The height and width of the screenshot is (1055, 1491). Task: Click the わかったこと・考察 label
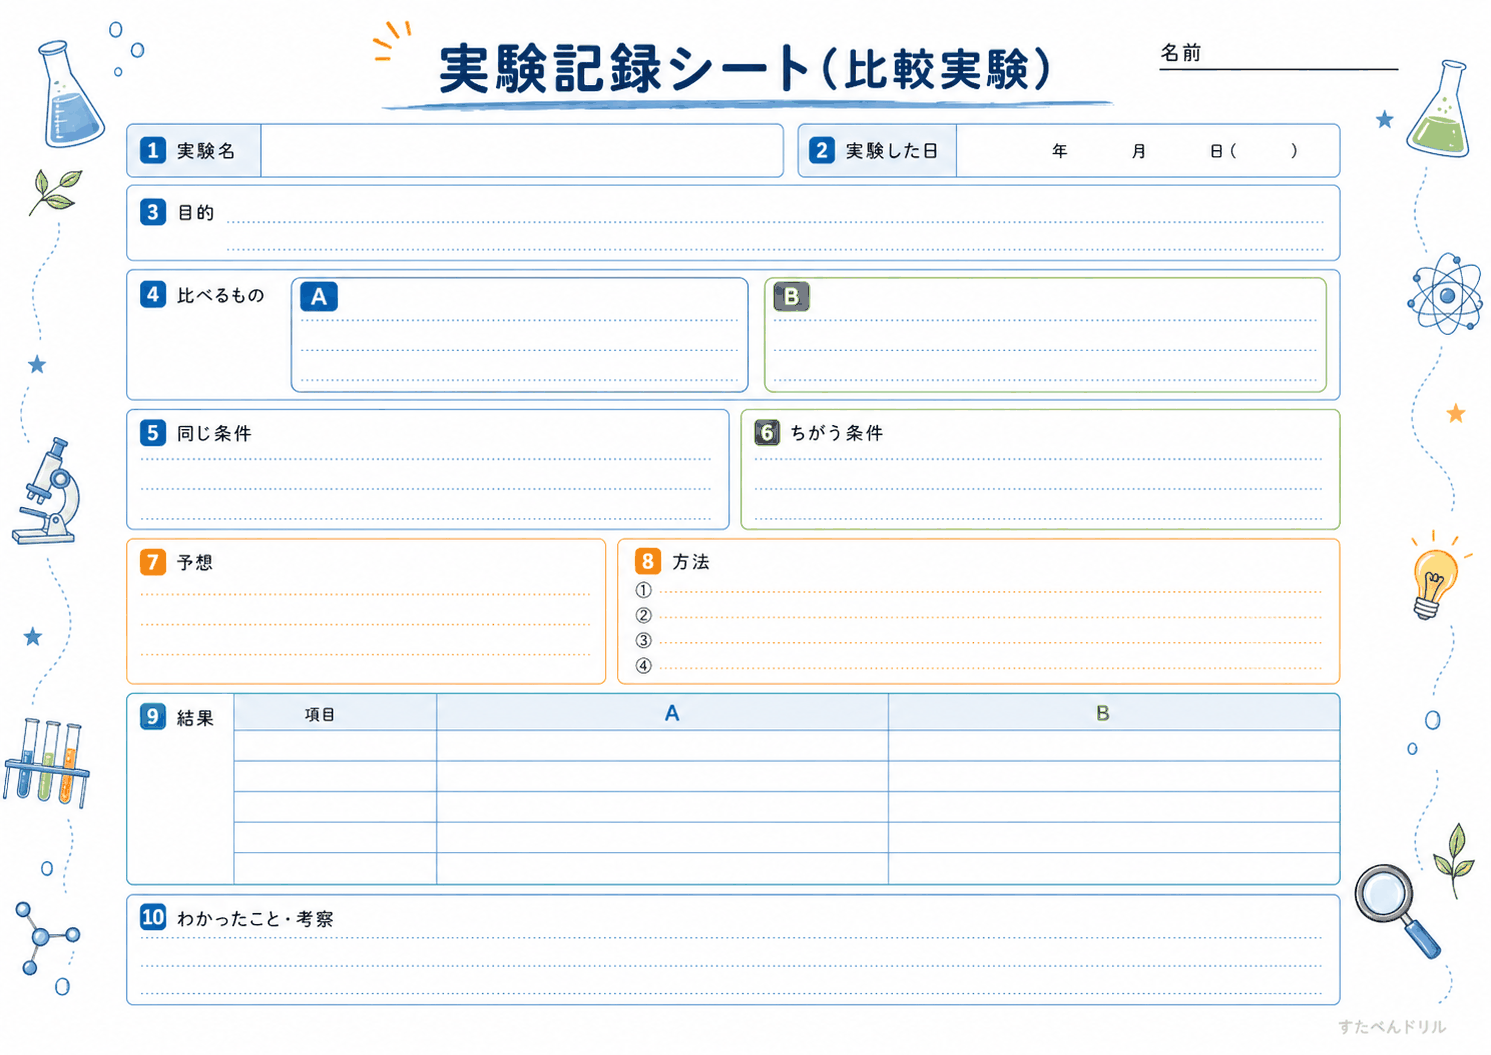(x=255, y=918)
